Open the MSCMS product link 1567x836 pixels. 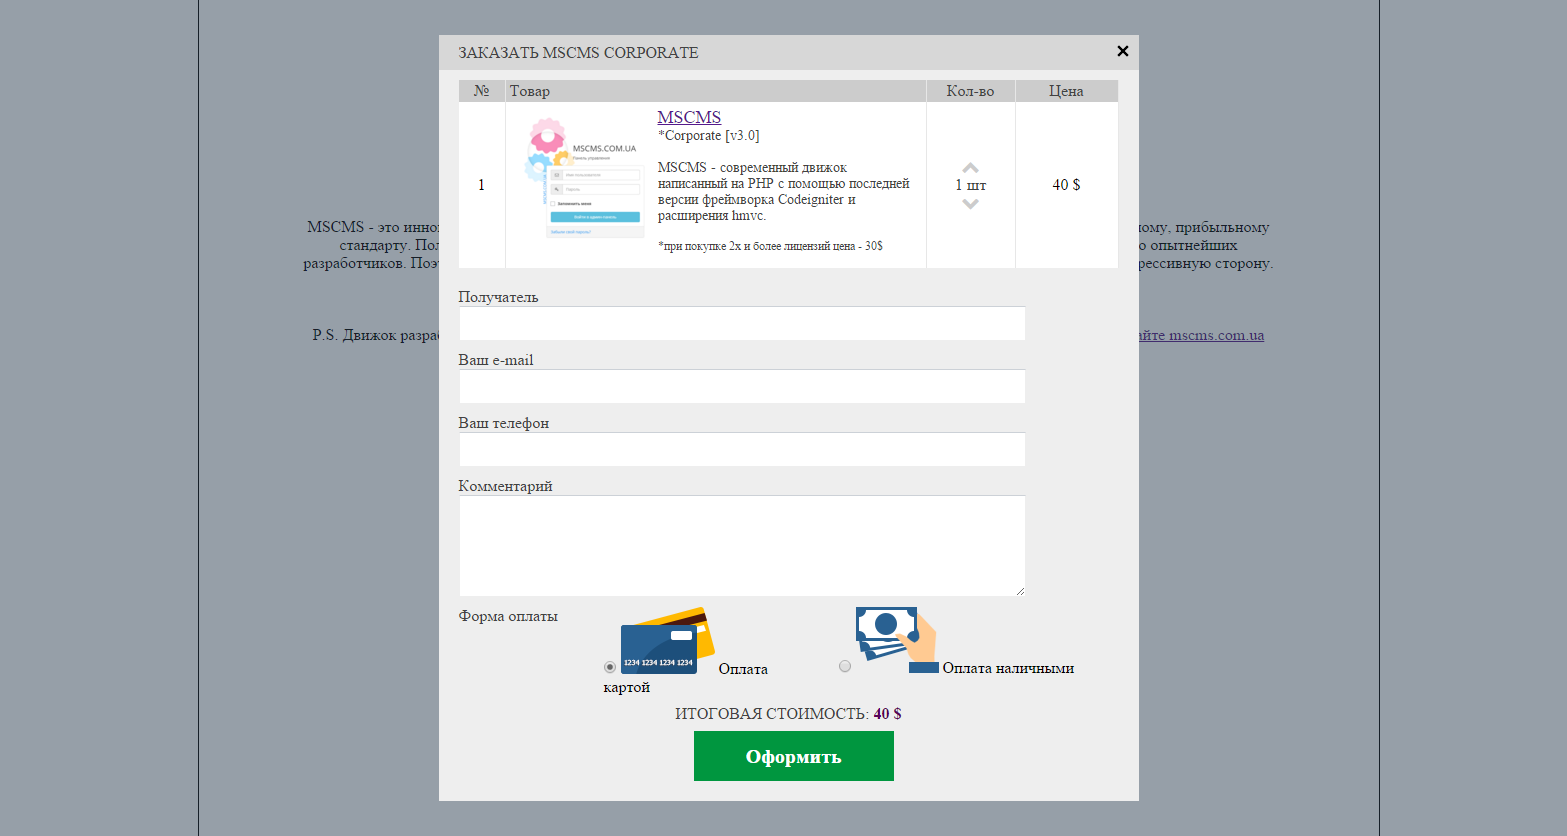click(x=689, y=117)
